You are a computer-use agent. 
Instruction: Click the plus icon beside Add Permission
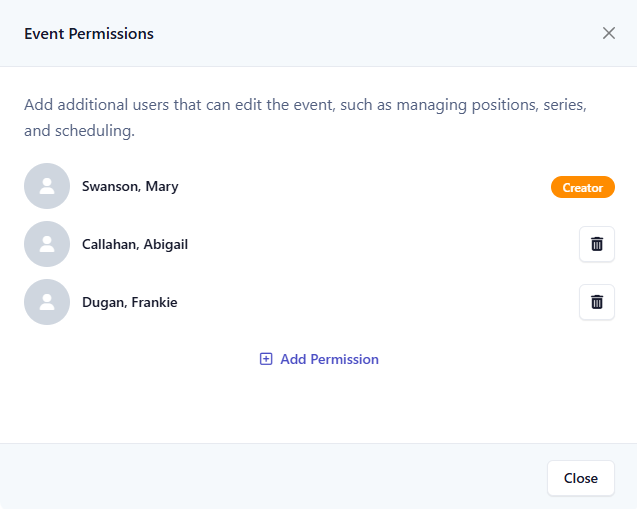coord(266,359)
